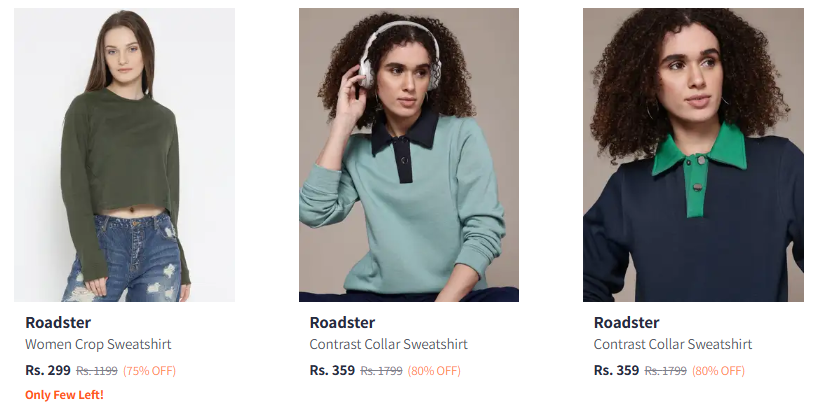Click the Rs. 299 price
832x415 pixels.
point(48,370)
